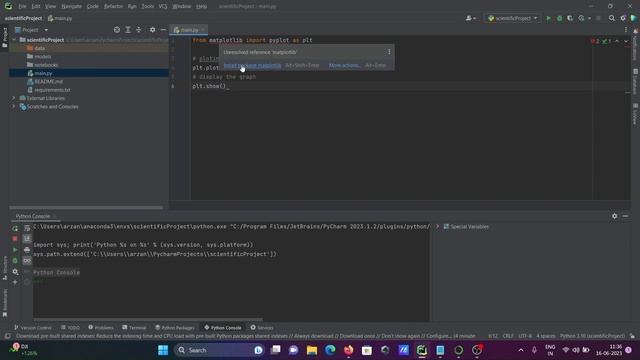This screenshot has height=360, width=640.
Task: Add new console plus icon
Action: [15, 282]
